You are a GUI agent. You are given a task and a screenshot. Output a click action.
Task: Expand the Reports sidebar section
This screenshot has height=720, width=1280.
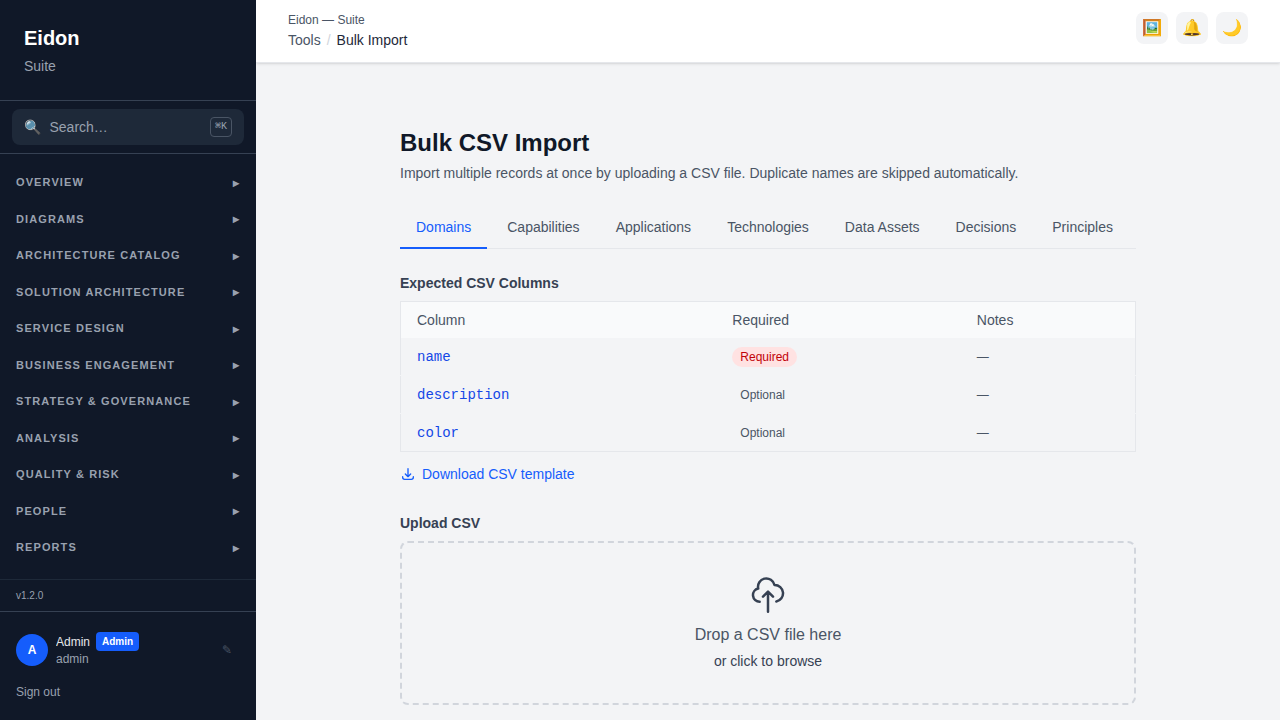(128, 548)
